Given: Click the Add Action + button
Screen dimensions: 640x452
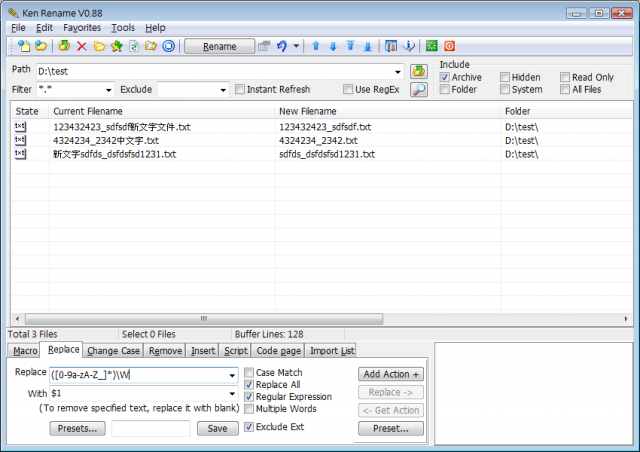Looking at the screenshot, I should 391,374.
